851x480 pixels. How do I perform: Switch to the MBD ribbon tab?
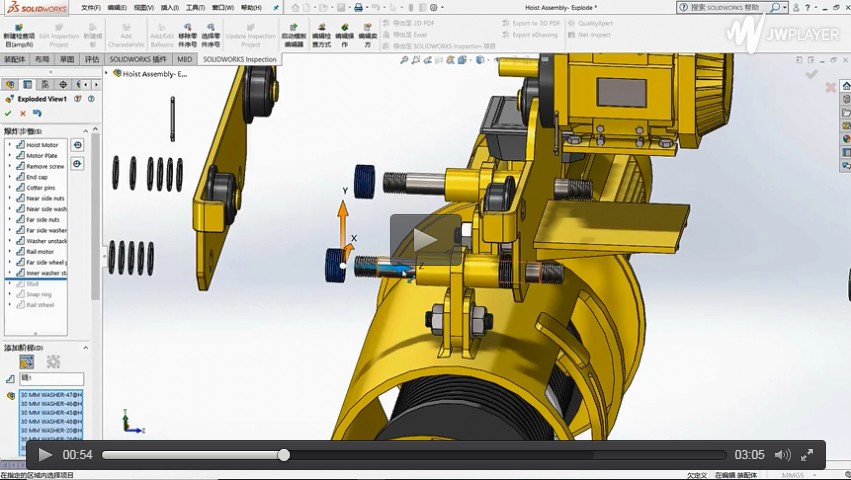pyautogui.click(x=185, y=59)
